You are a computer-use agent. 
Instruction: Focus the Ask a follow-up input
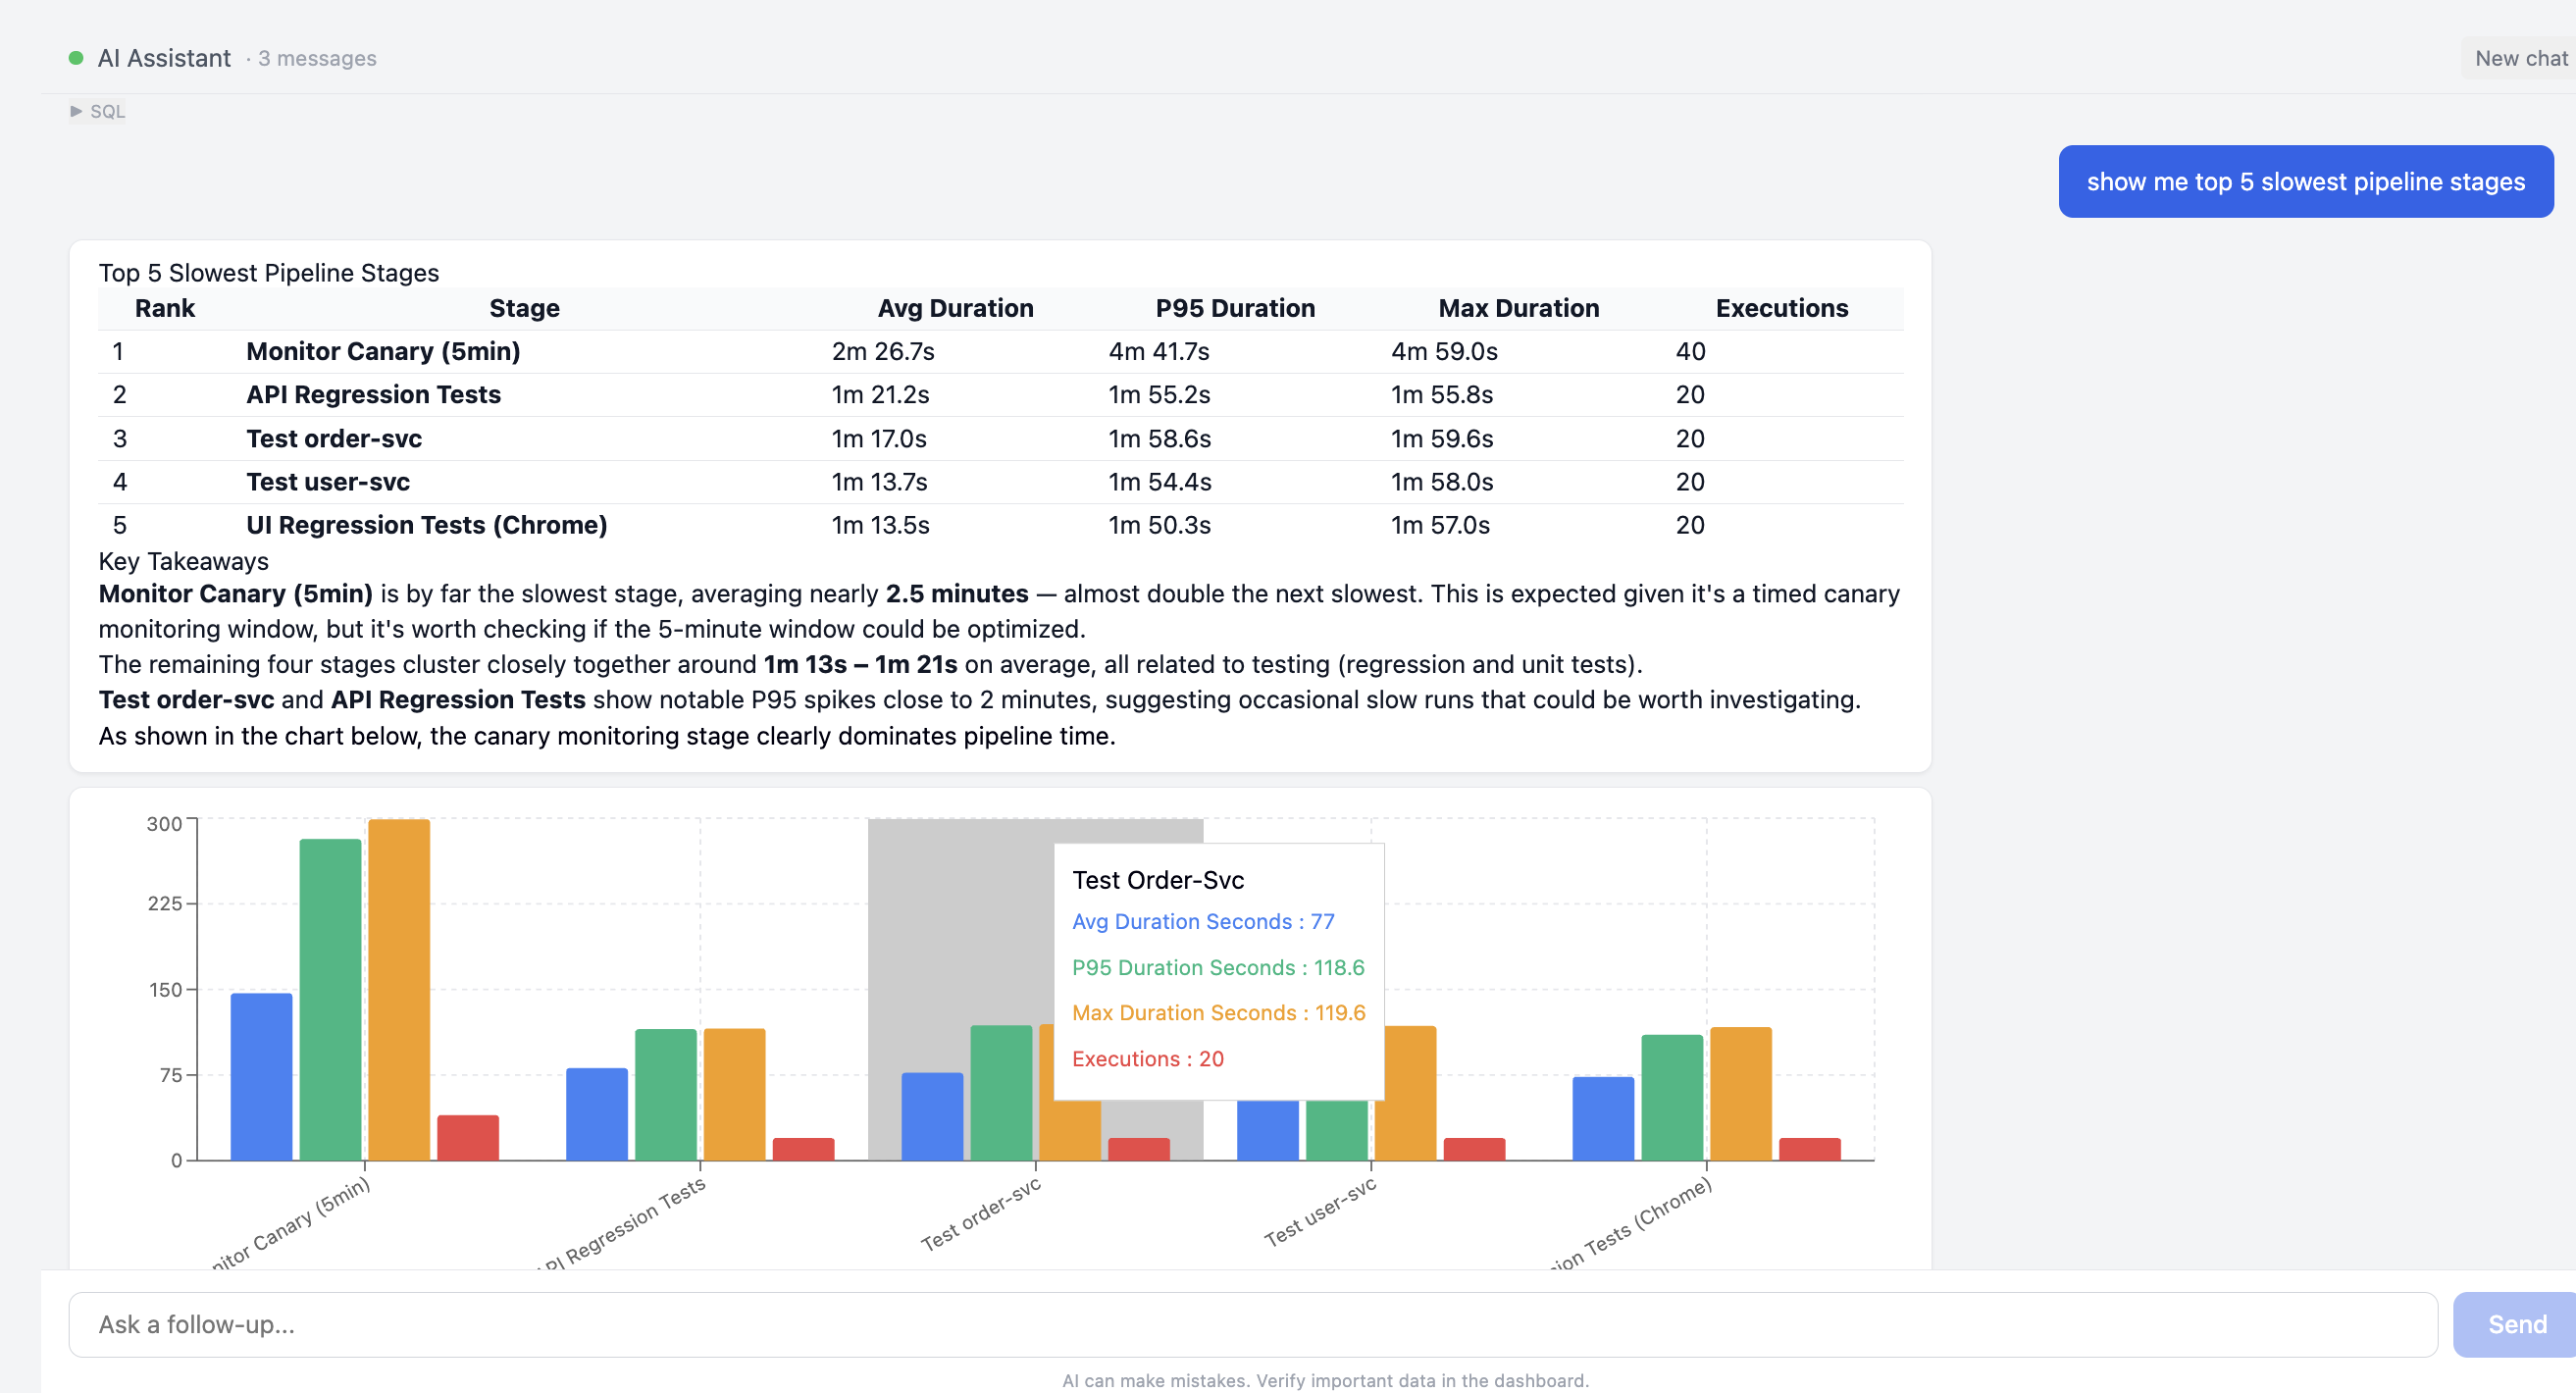pos(1252,1324)
